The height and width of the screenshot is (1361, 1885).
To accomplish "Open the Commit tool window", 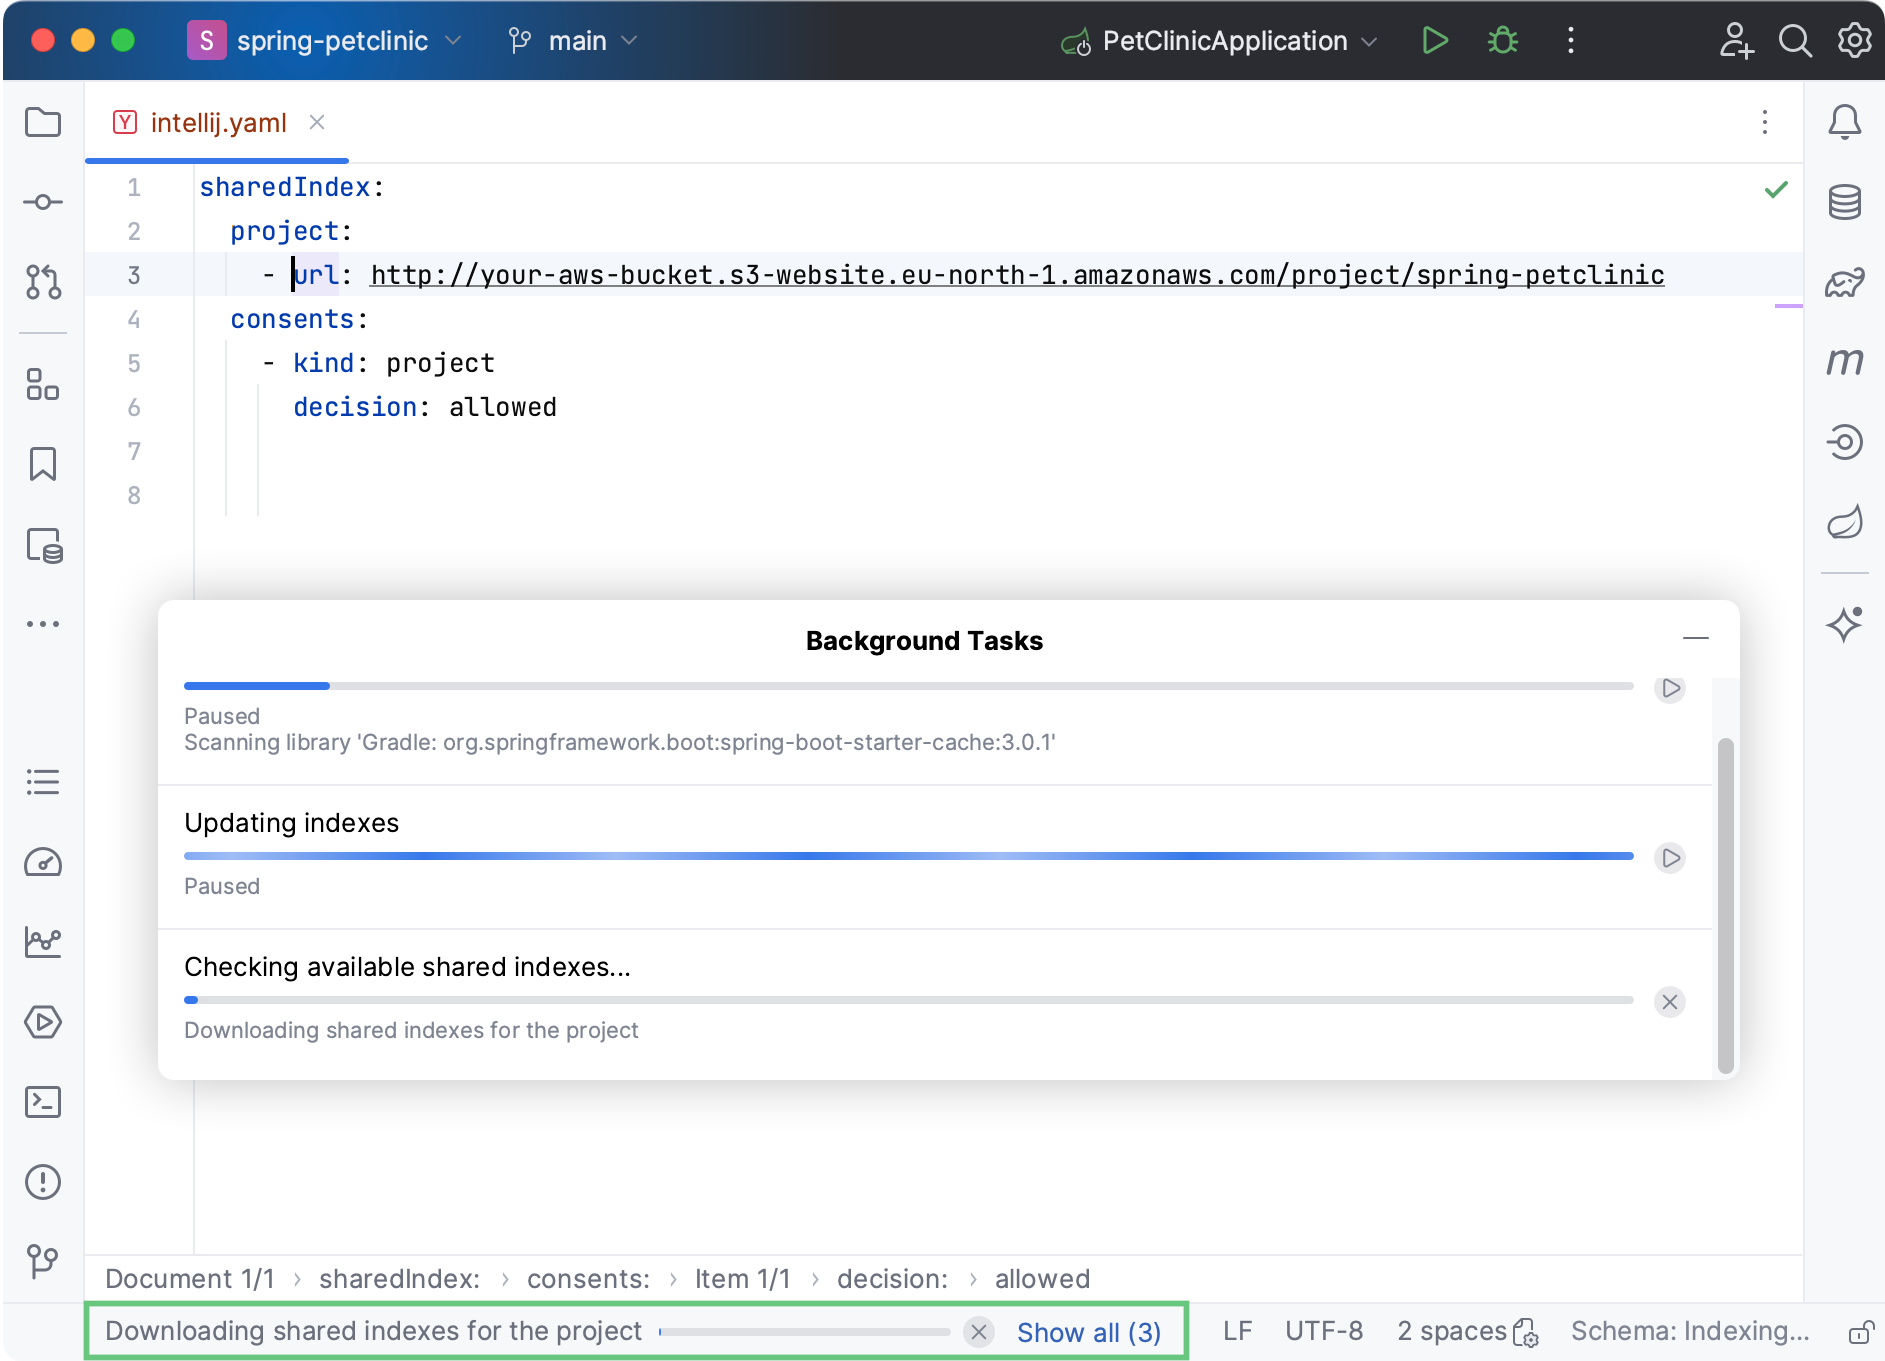I will click(x=43, y=203).
